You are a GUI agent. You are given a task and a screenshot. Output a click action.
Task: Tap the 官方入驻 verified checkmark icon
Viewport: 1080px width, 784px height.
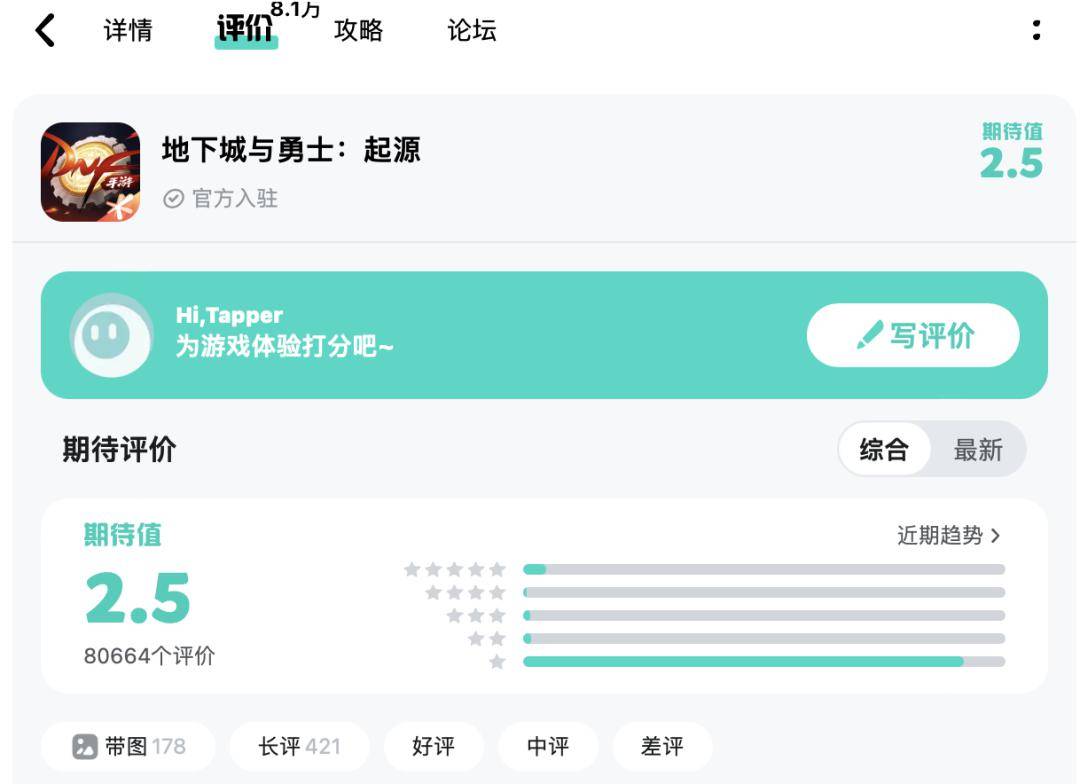(174, 199)
